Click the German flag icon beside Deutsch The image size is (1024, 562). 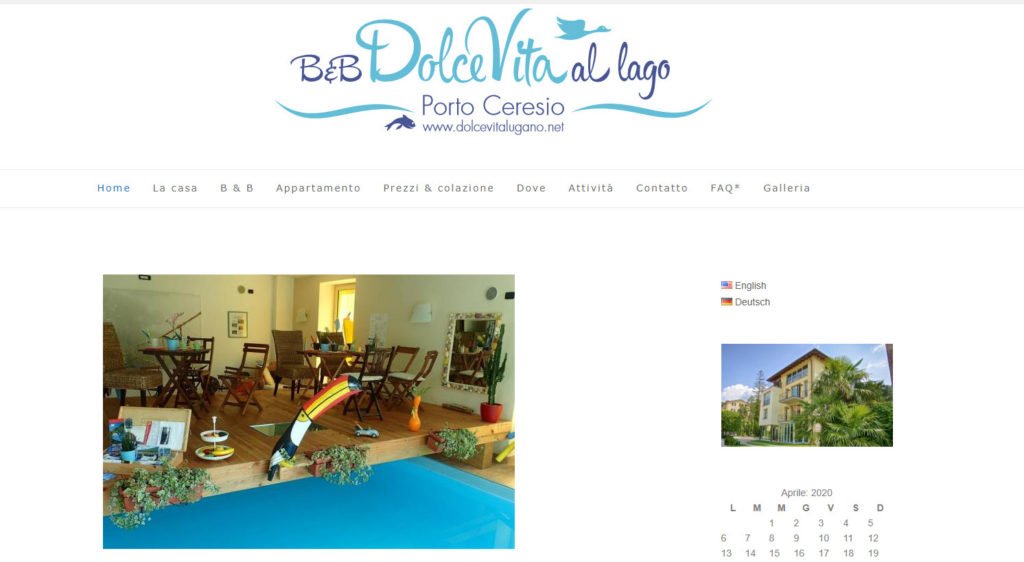(x=726, y=302)
